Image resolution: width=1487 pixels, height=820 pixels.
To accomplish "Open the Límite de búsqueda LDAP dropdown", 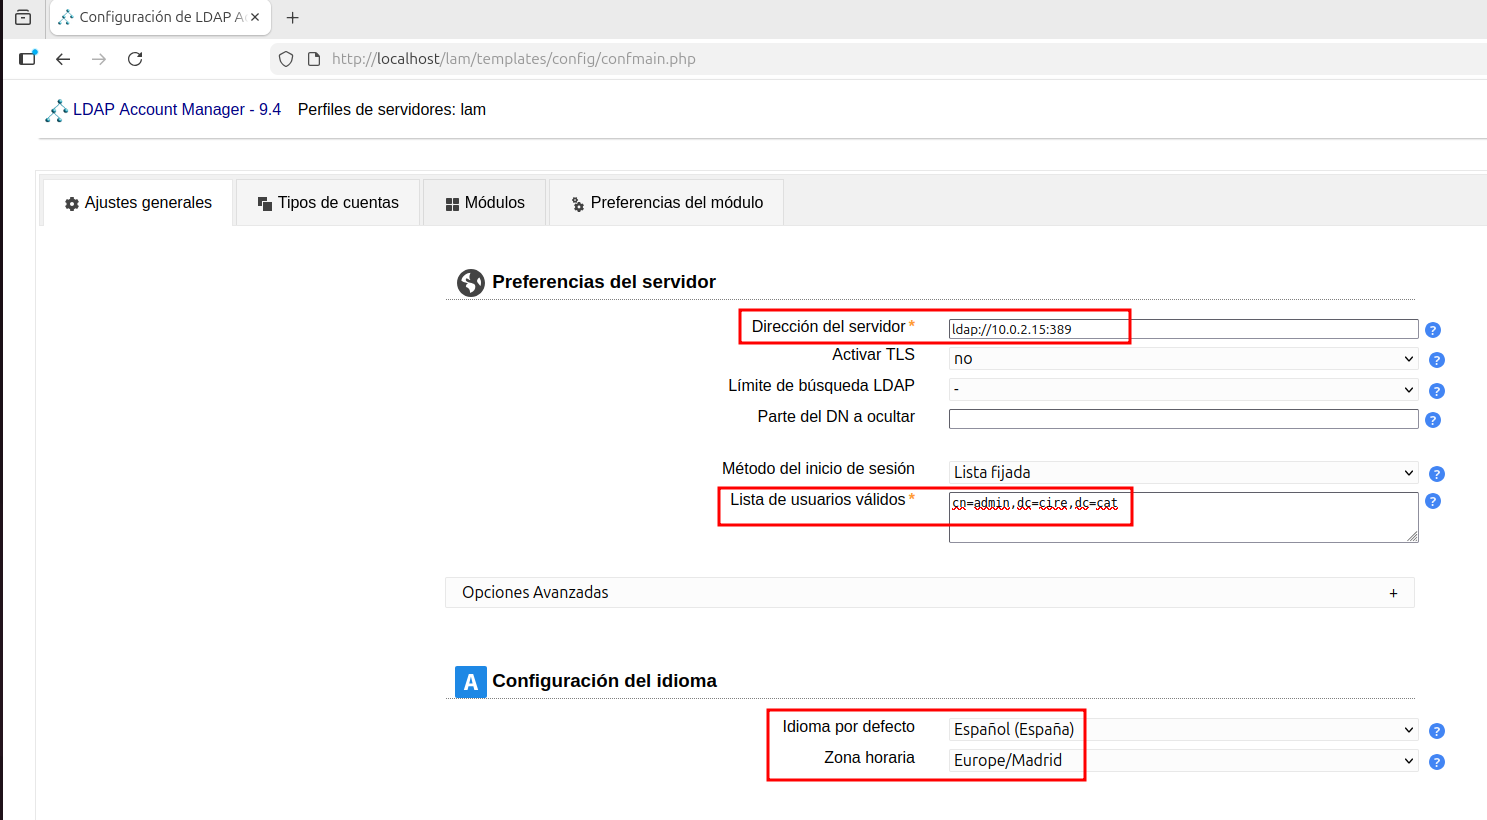I will click(1183, 389).
